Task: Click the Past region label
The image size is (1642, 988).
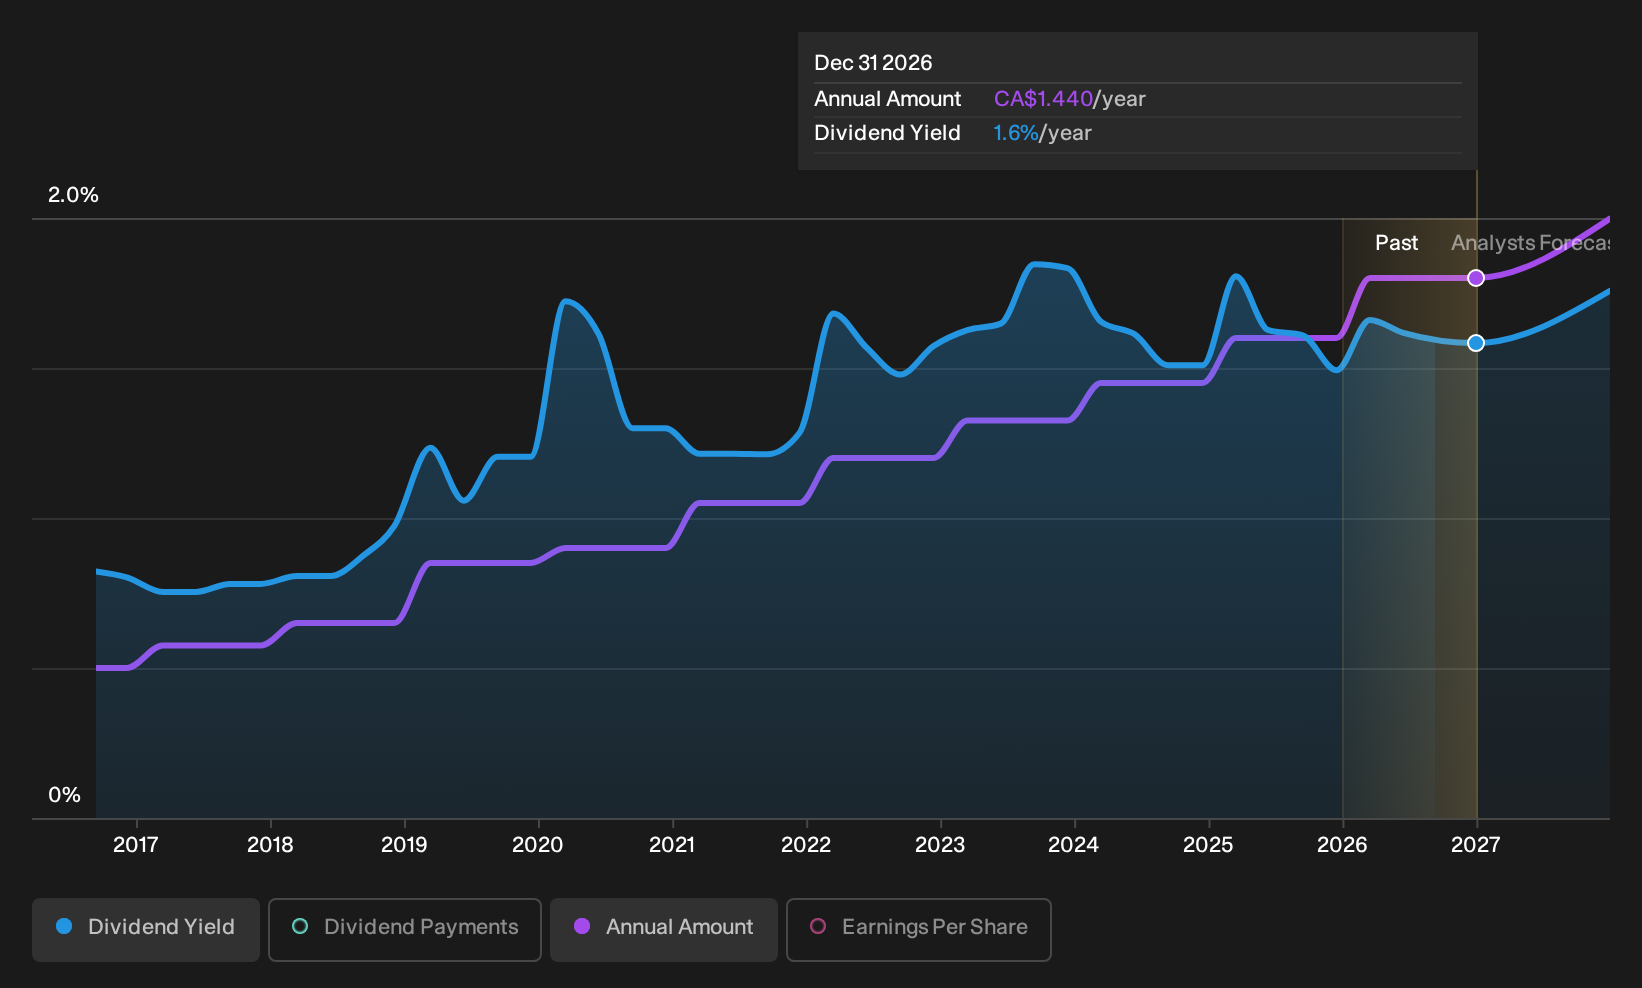Action: 1396,243
